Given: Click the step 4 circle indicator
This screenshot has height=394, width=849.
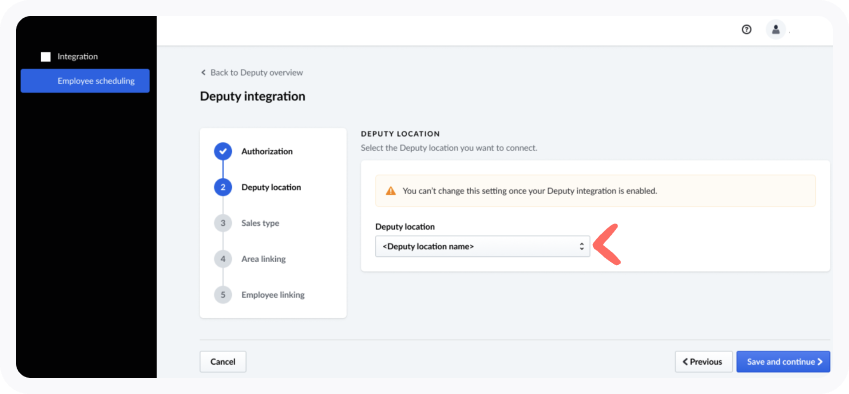Looking at the screenshot, I should point(223,259).
